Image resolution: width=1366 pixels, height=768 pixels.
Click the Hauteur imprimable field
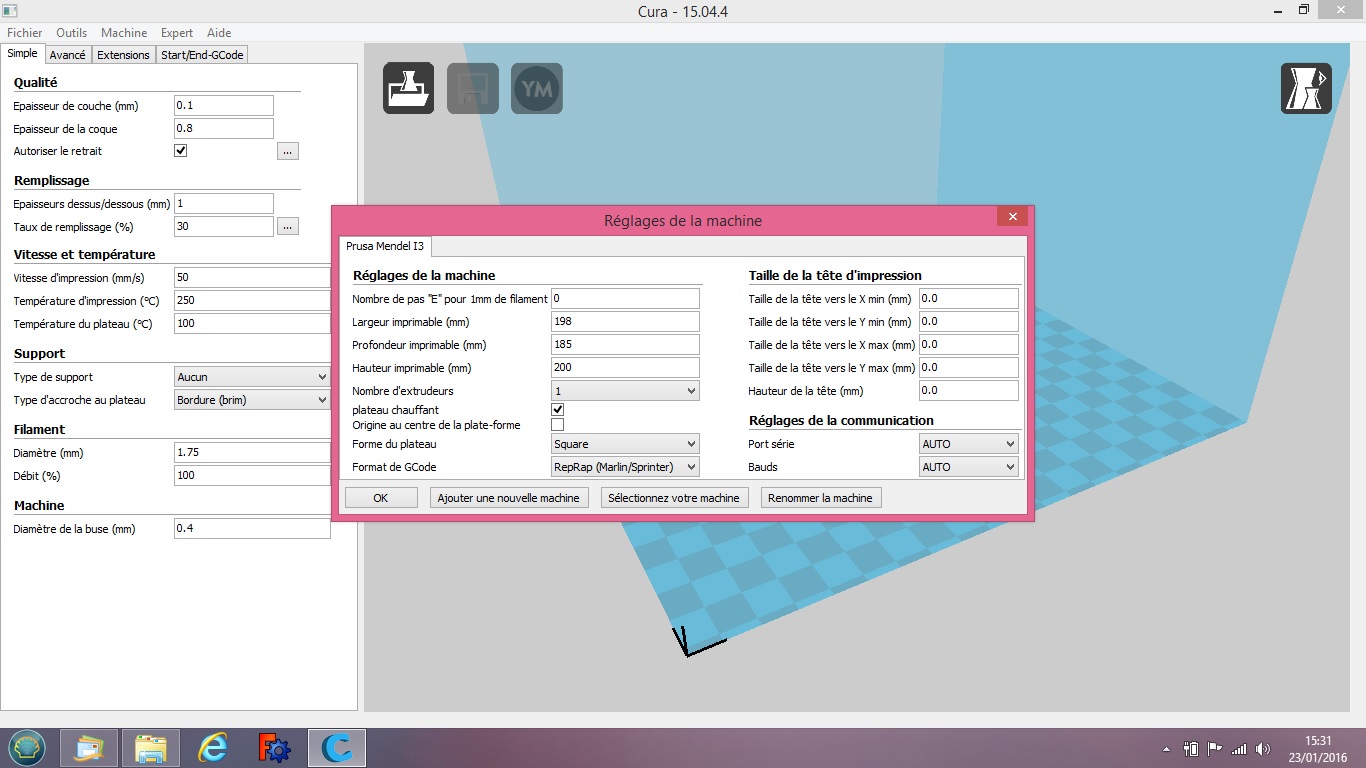(x=625, y=367)
